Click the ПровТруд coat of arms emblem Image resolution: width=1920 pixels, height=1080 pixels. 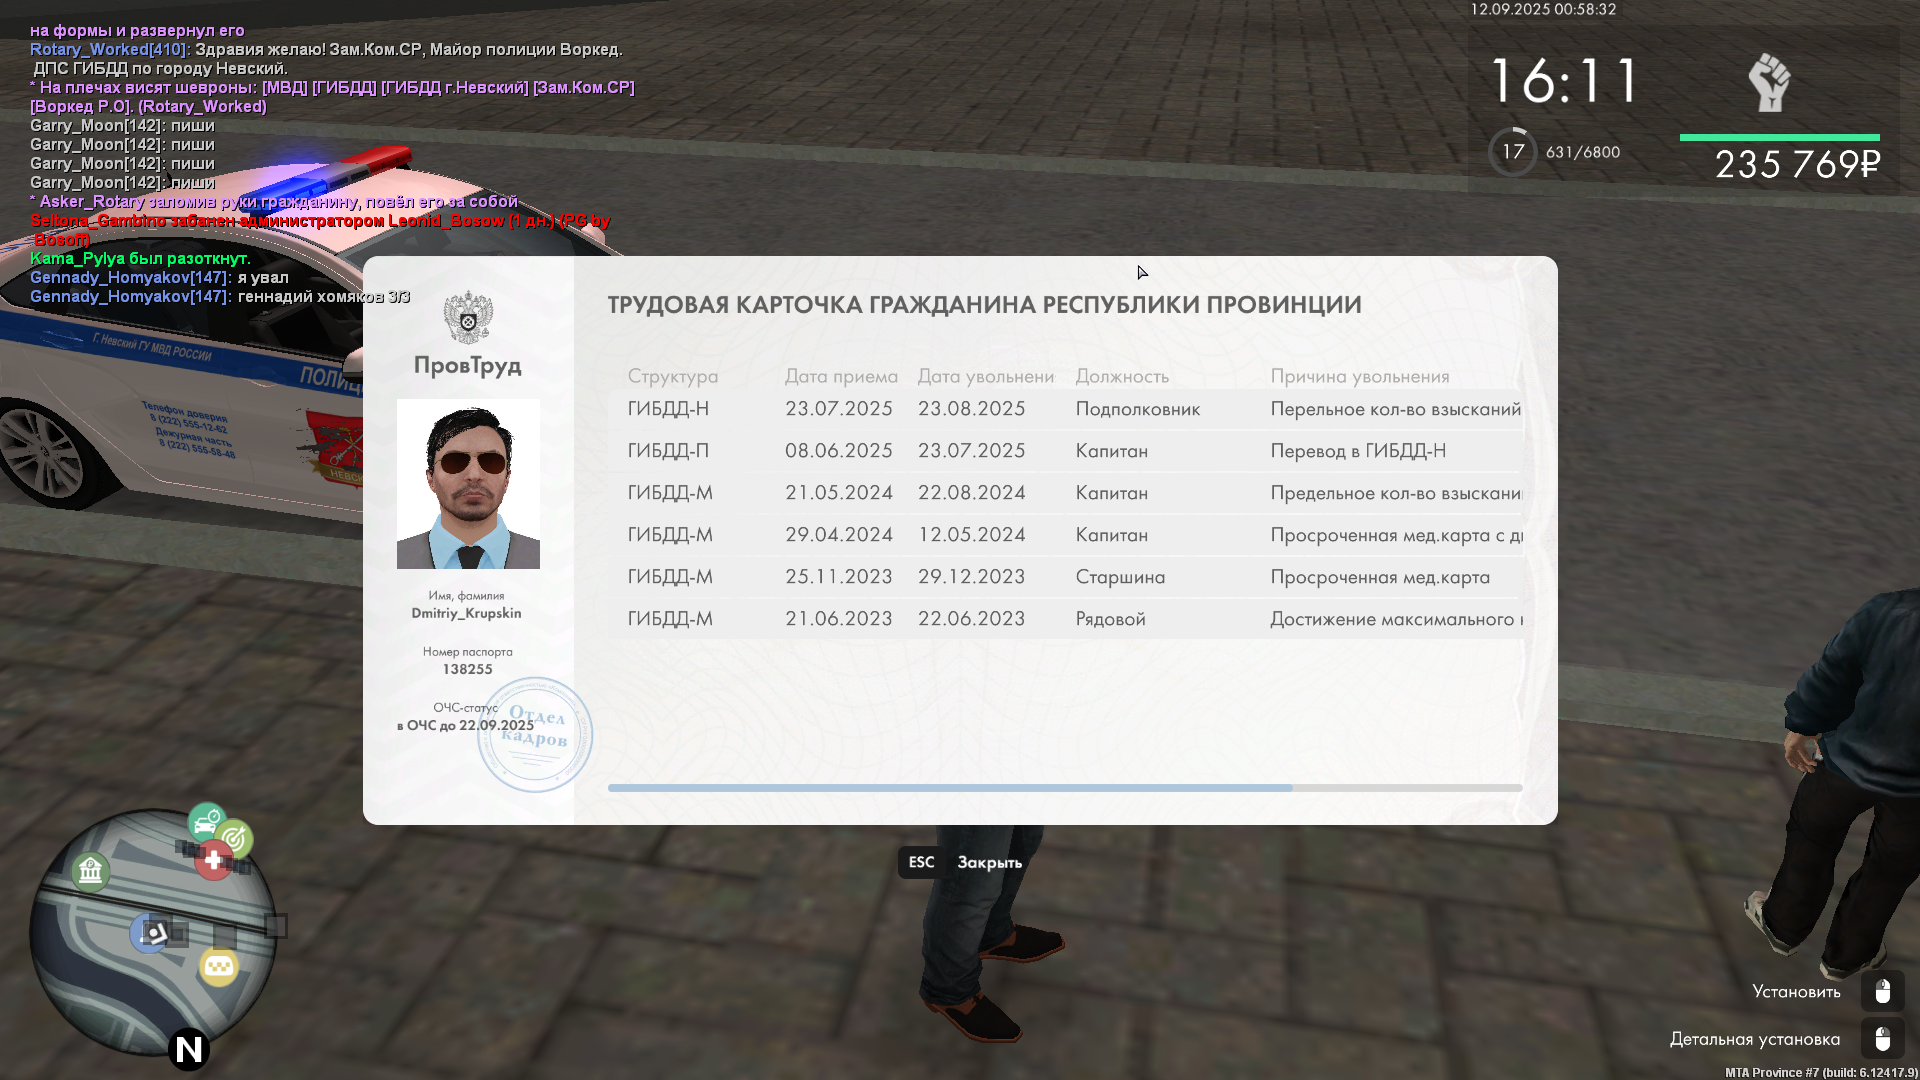click(468, 318)
